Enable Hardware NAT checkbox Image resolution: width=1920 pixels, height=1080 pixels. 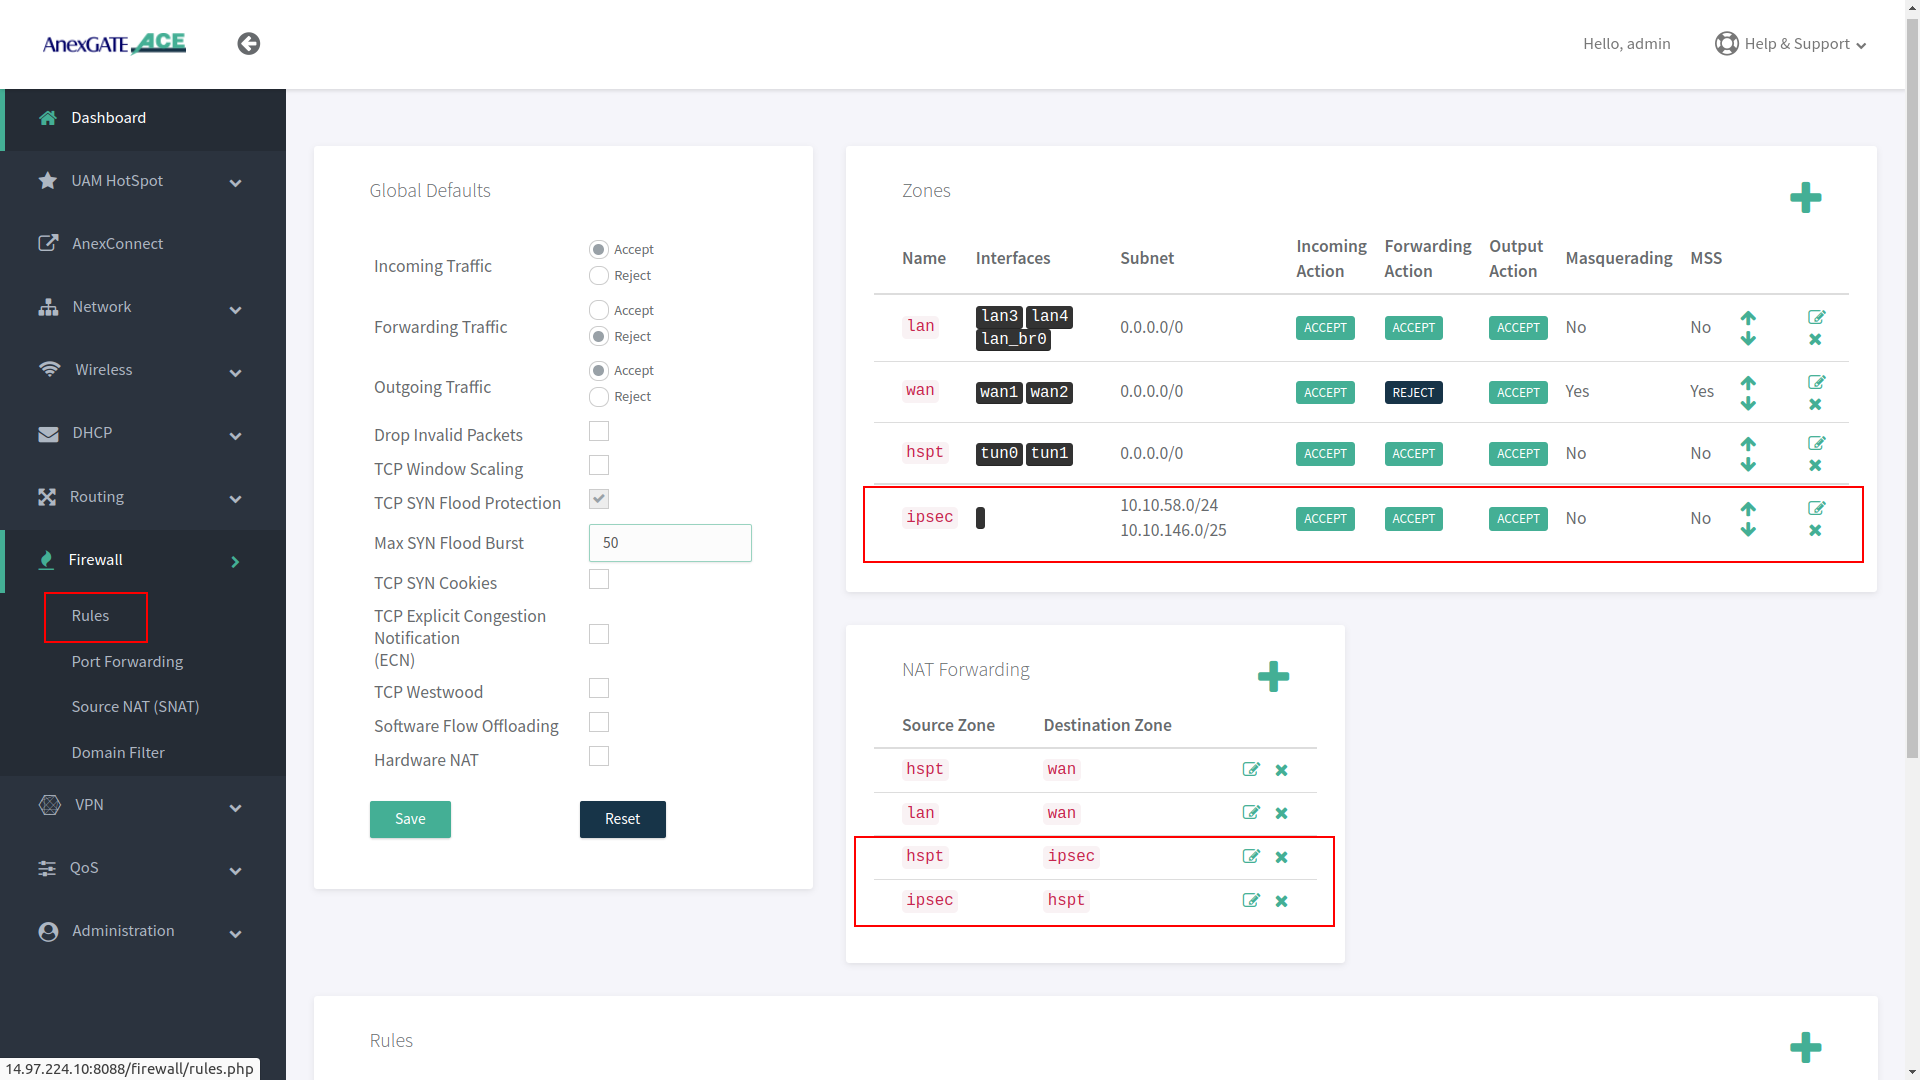(598, 757)
